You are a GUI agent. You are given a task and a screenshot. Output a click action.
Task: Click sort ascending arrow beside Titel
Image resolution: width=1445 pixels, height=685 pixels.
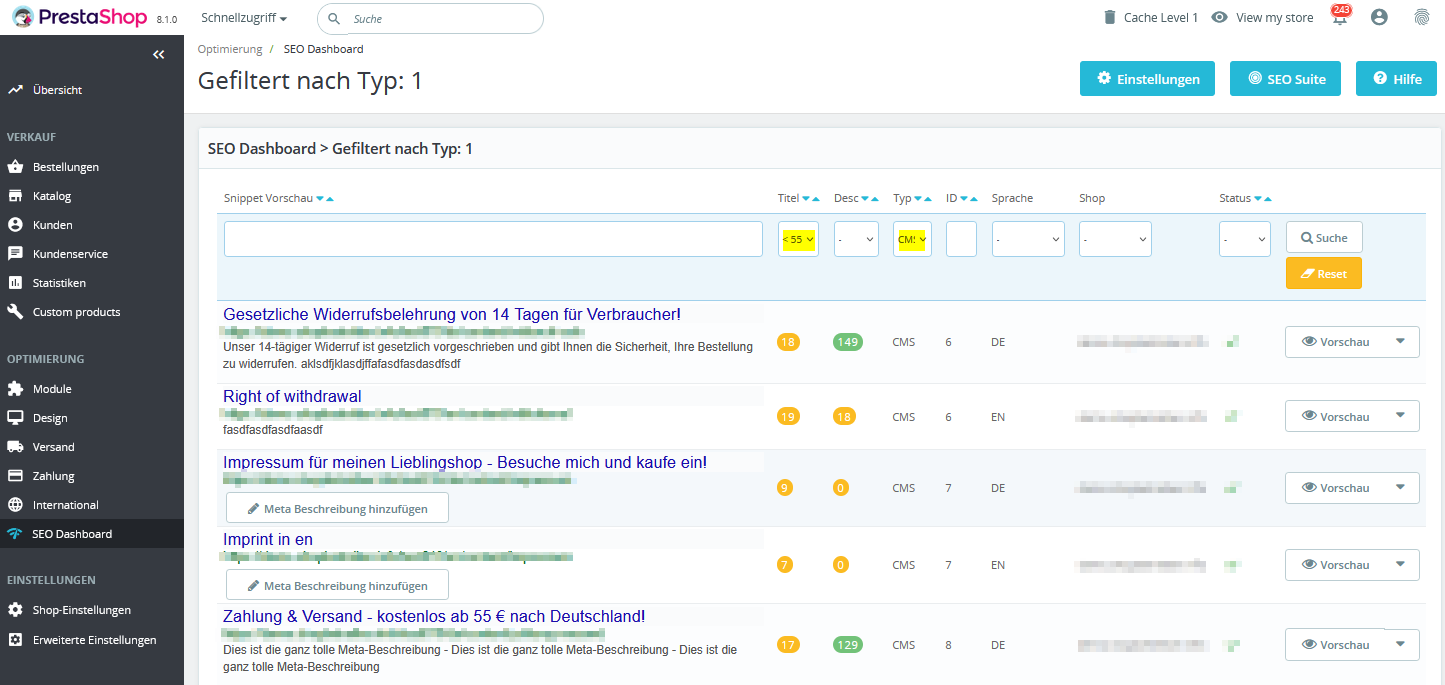[816, 199]
